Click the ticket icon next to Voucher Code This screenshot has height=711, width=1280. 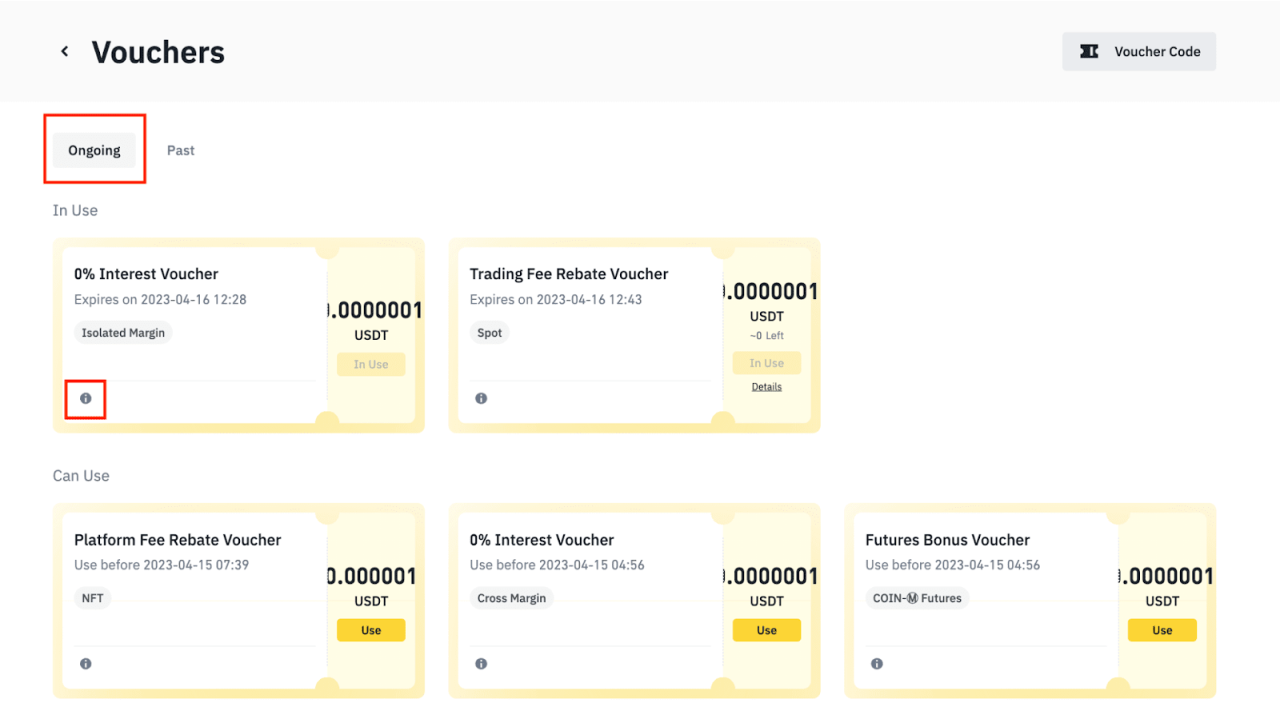[x=1089, y=51]
